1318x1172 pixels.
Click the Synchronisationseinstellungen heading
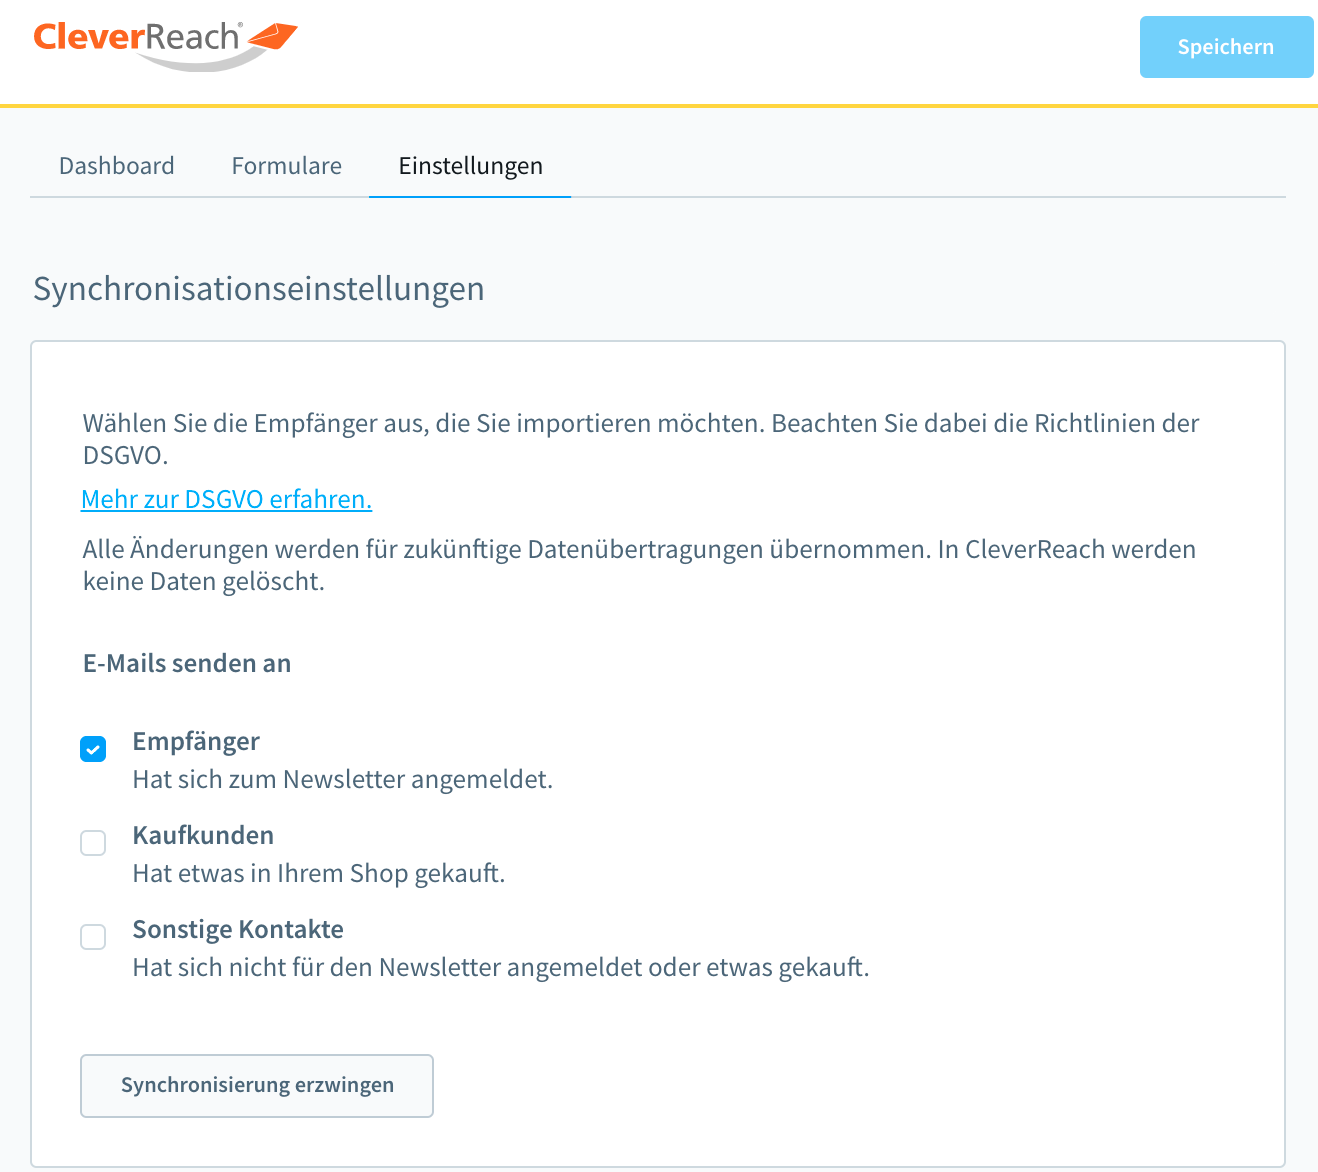point(259,288)
